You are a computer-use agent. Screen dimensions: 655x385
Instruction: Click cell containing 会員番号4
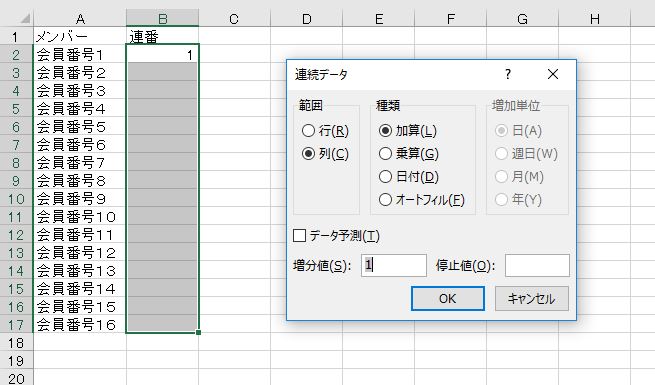(80, 108)
